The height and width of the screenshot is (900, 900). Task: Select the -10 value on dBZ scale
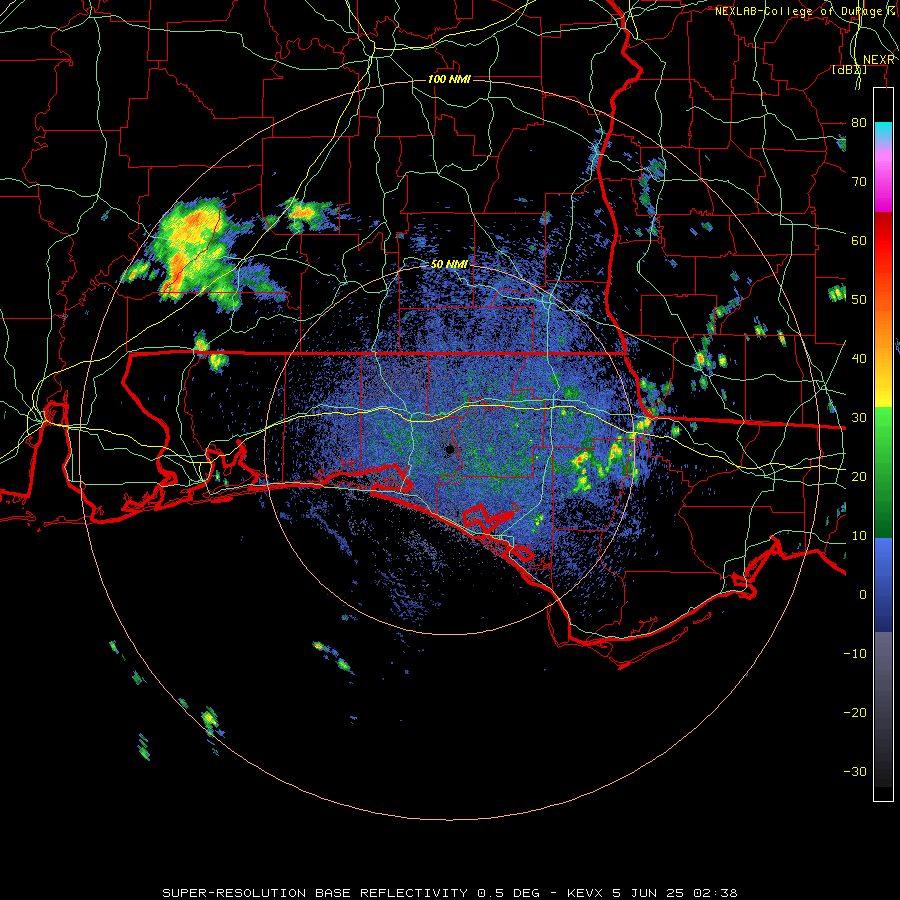(x=855, y=653)
